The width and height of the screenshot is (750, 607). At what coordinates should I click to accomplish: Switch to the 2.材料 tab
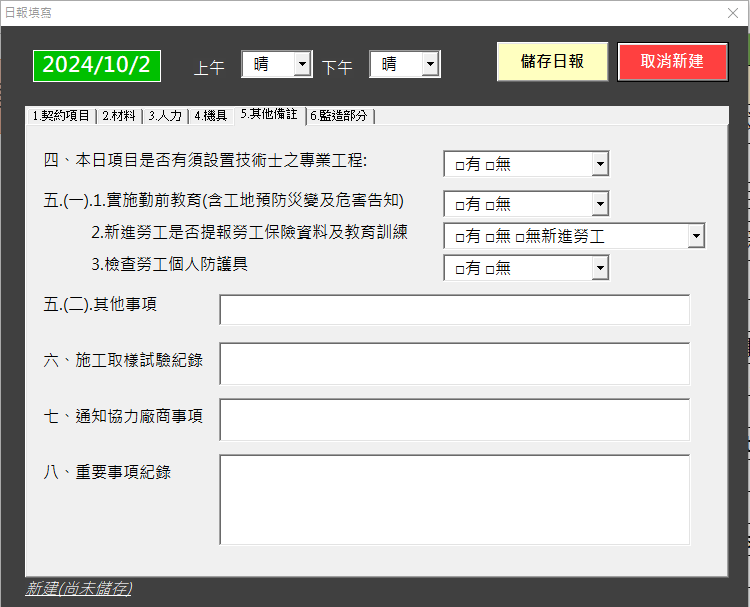tap(119, 116)
